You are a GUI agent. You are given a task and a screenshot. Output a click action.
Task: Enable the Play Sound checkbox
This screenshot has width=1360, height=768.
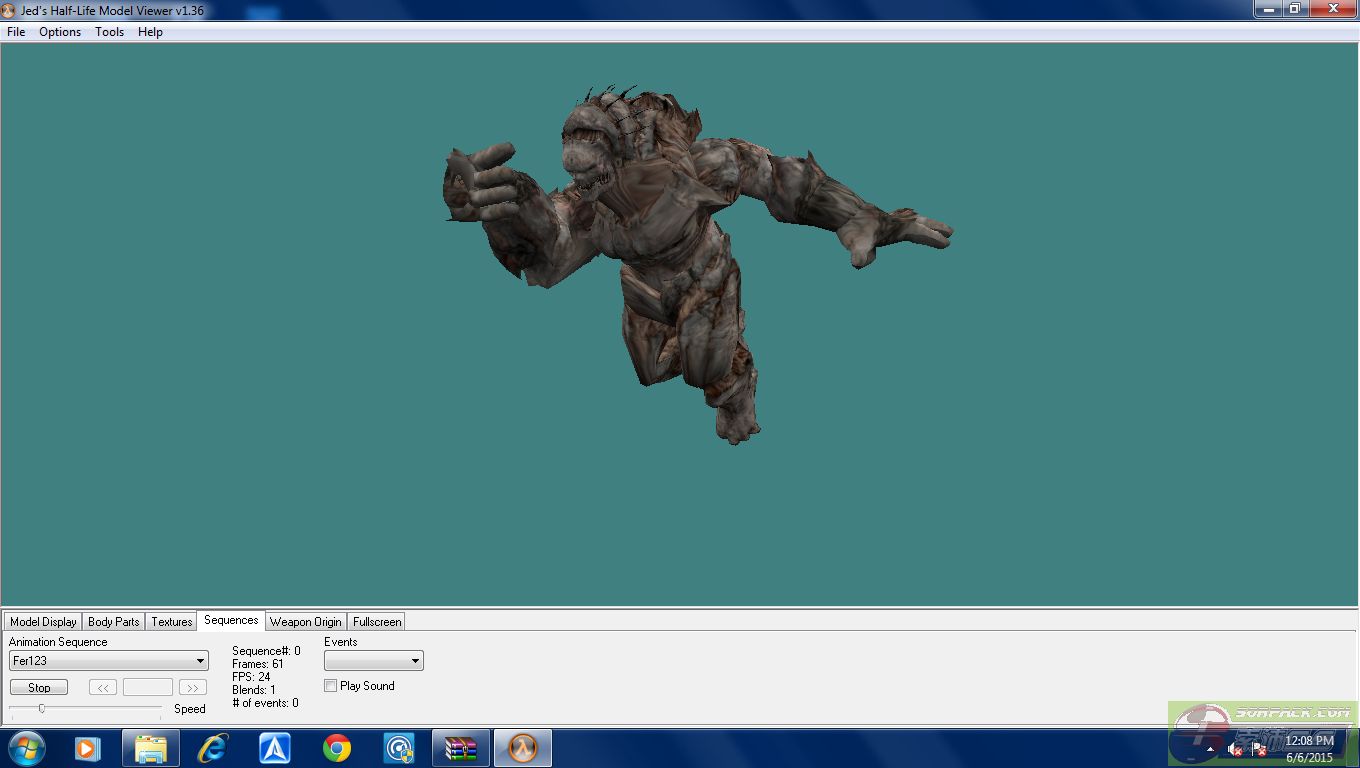[x=331, y=686]
